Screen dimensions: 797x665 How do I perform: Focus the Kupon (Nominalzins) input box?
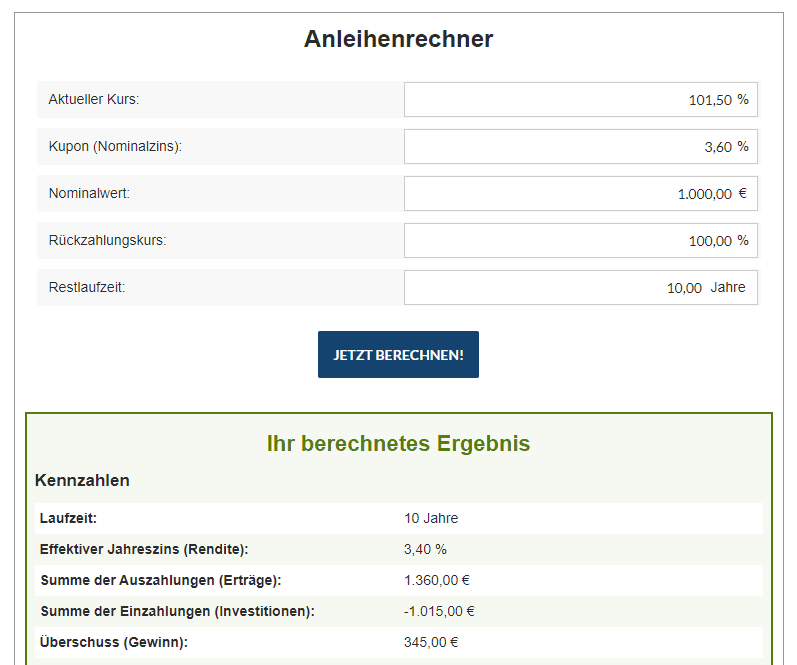580,147
